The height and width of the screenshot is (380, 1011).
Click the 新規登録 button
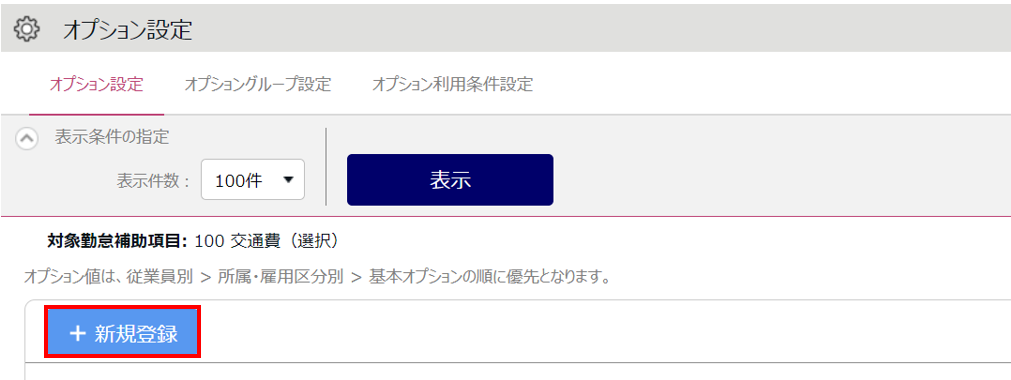pyautogui.click(x=123, y=333)
